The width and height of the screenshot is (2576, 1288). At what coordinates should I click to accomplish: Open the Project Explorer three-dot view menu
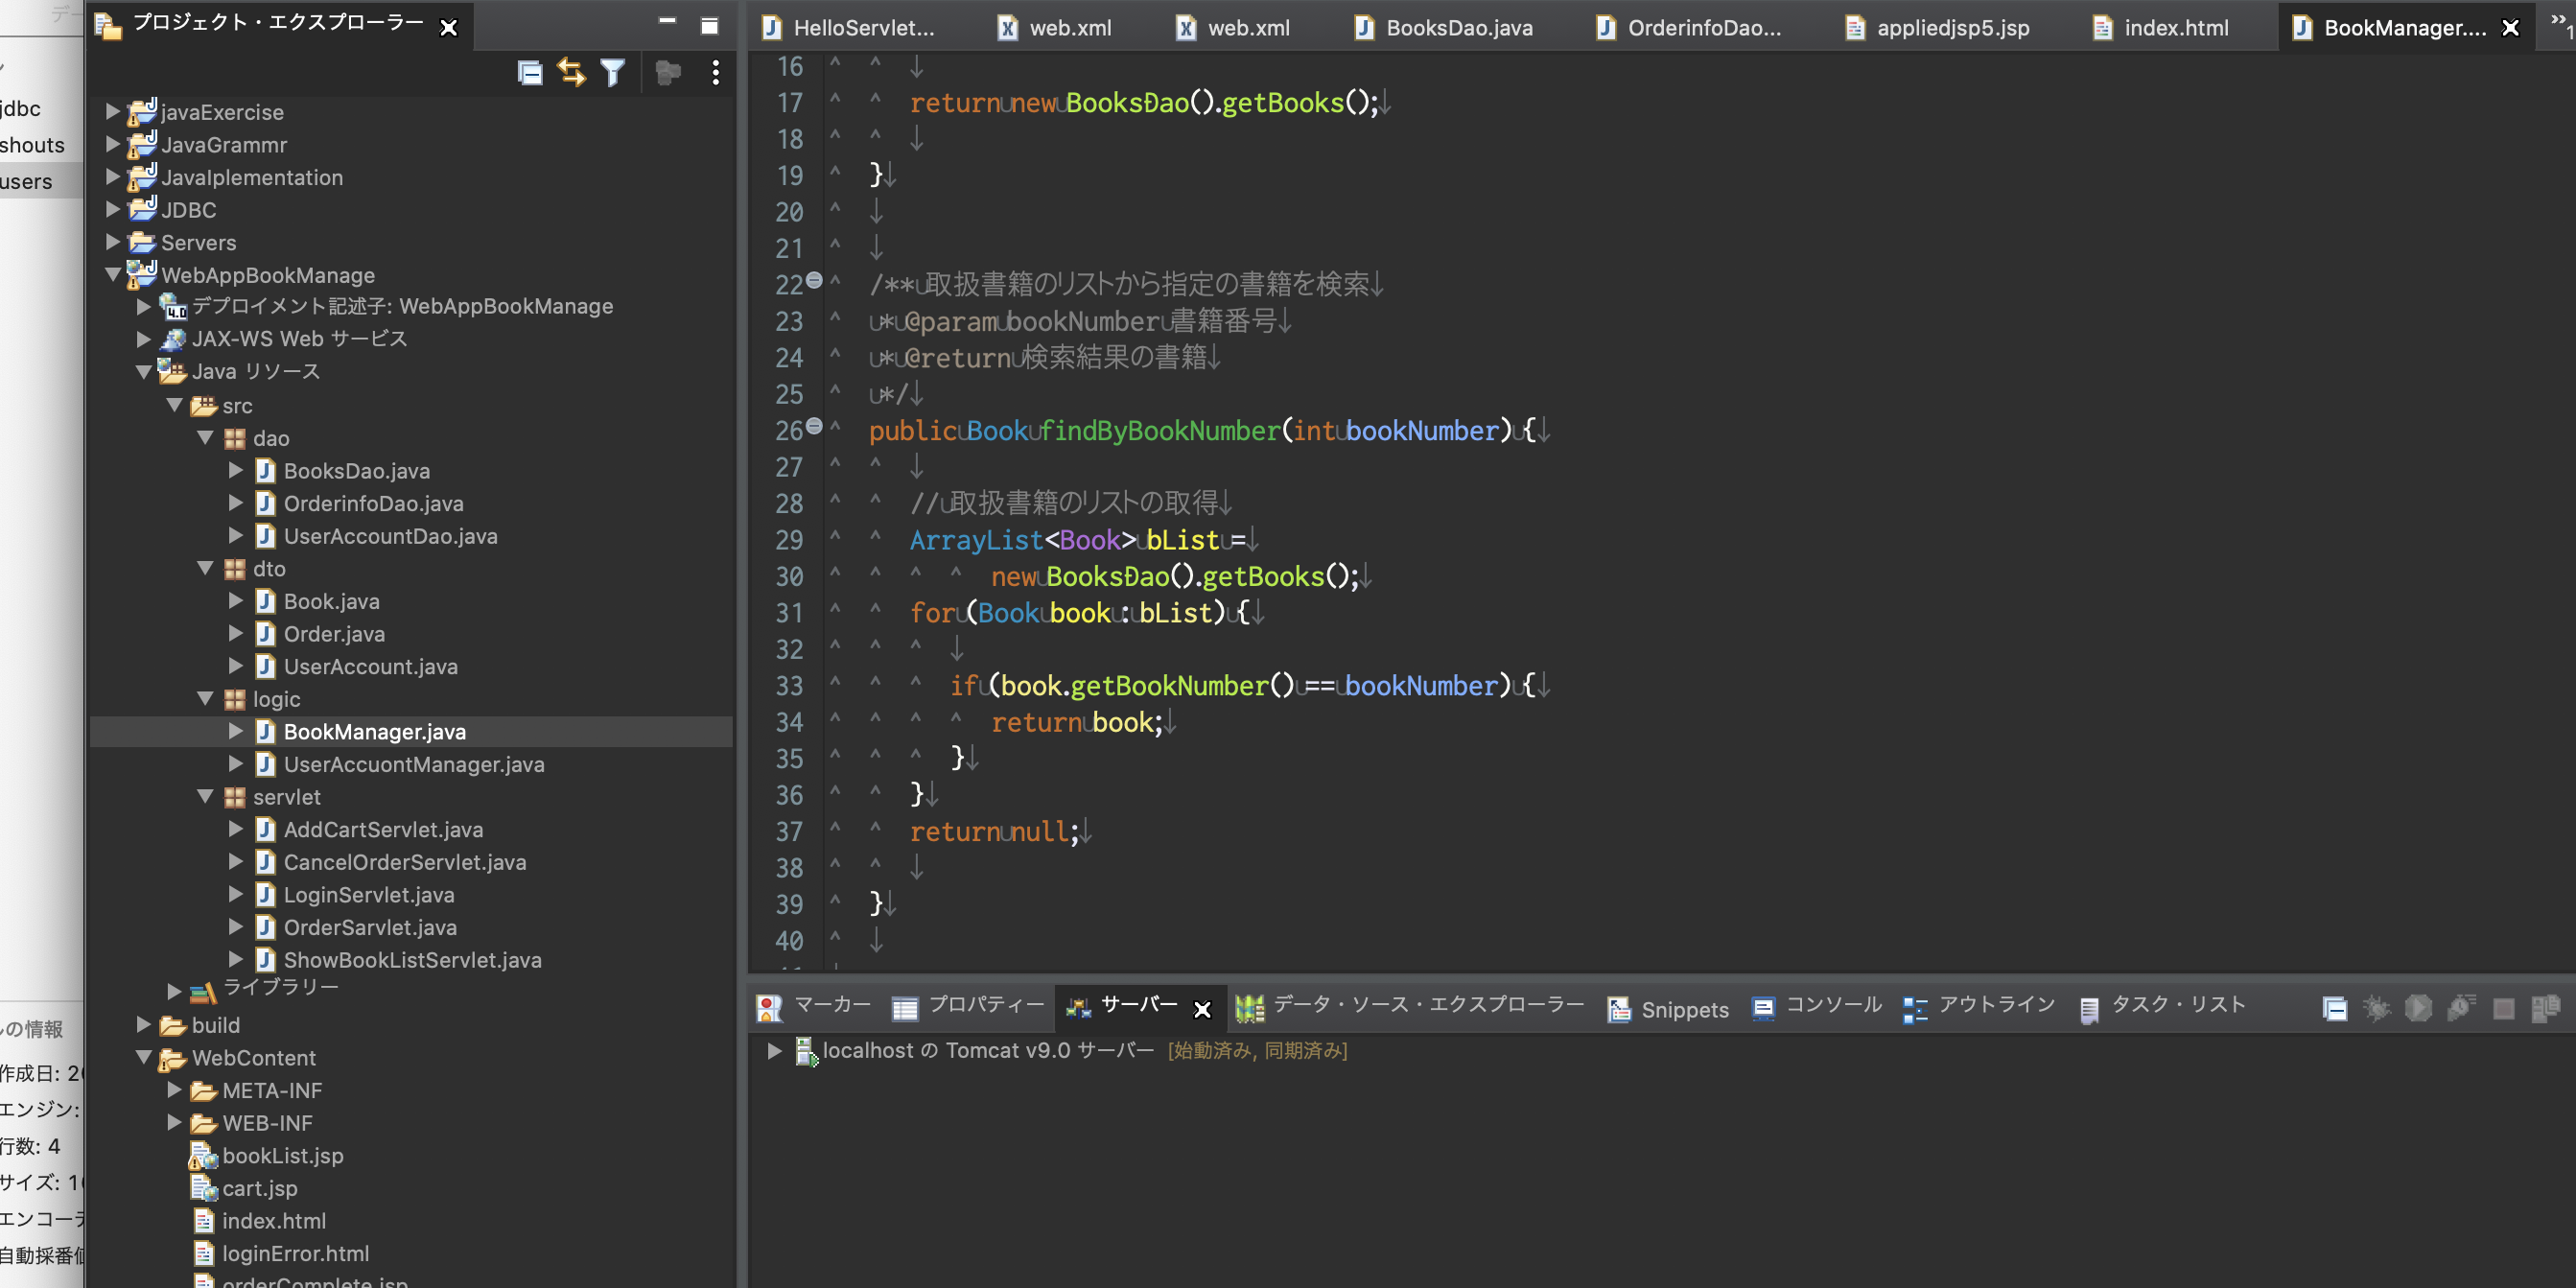[715, 72]
